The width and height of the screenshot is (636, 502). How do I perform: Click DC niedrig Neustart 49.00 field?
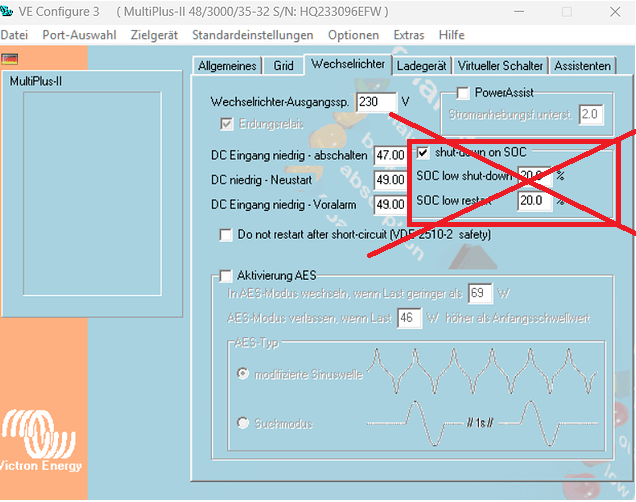(x=390, y=180)
